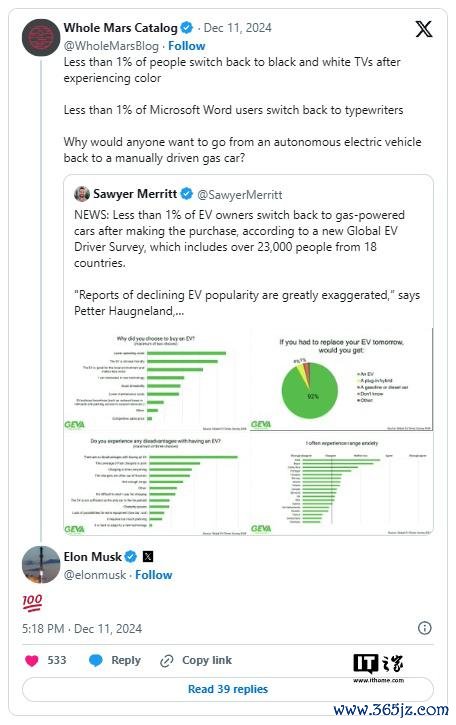Image resolution: width=456 pixels, height=725 pixels.
Task: Click the X affiliation badge beside Elon Musk
Action: coord(148,556)
